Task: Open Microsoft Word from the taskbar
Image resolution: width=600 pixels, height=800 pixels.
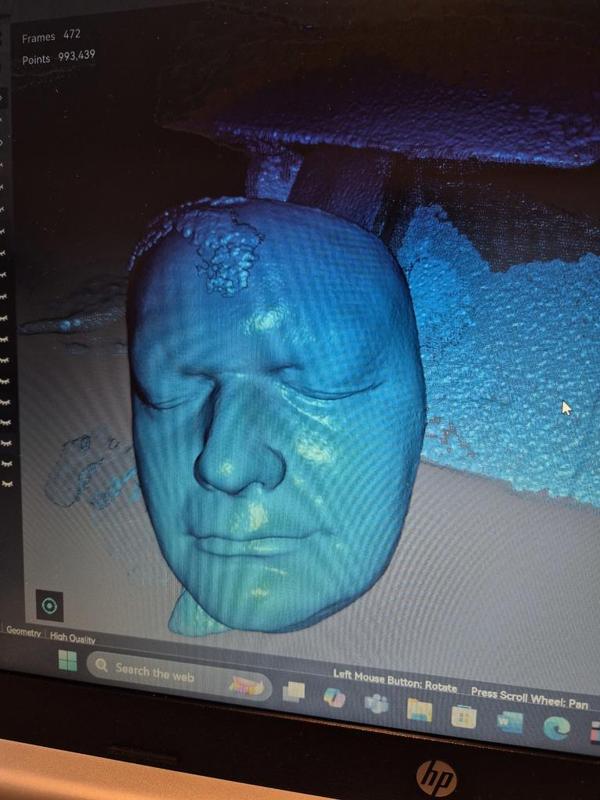Action: [x=510, y=723]
